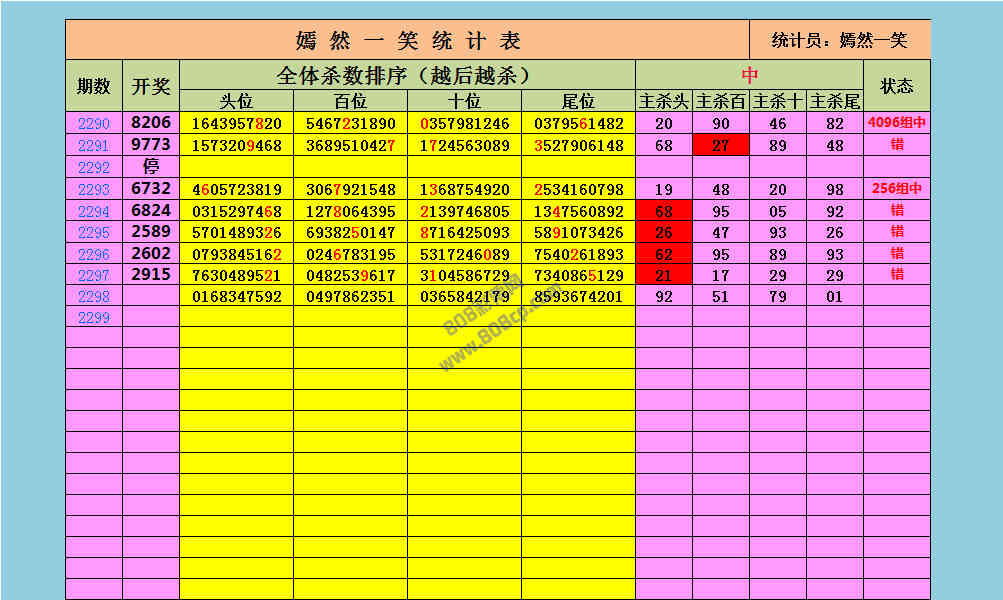The height and width of the screenshot is (600, 1003).
Task: Select the draw result 8206 cell
Action: [151, 123]
